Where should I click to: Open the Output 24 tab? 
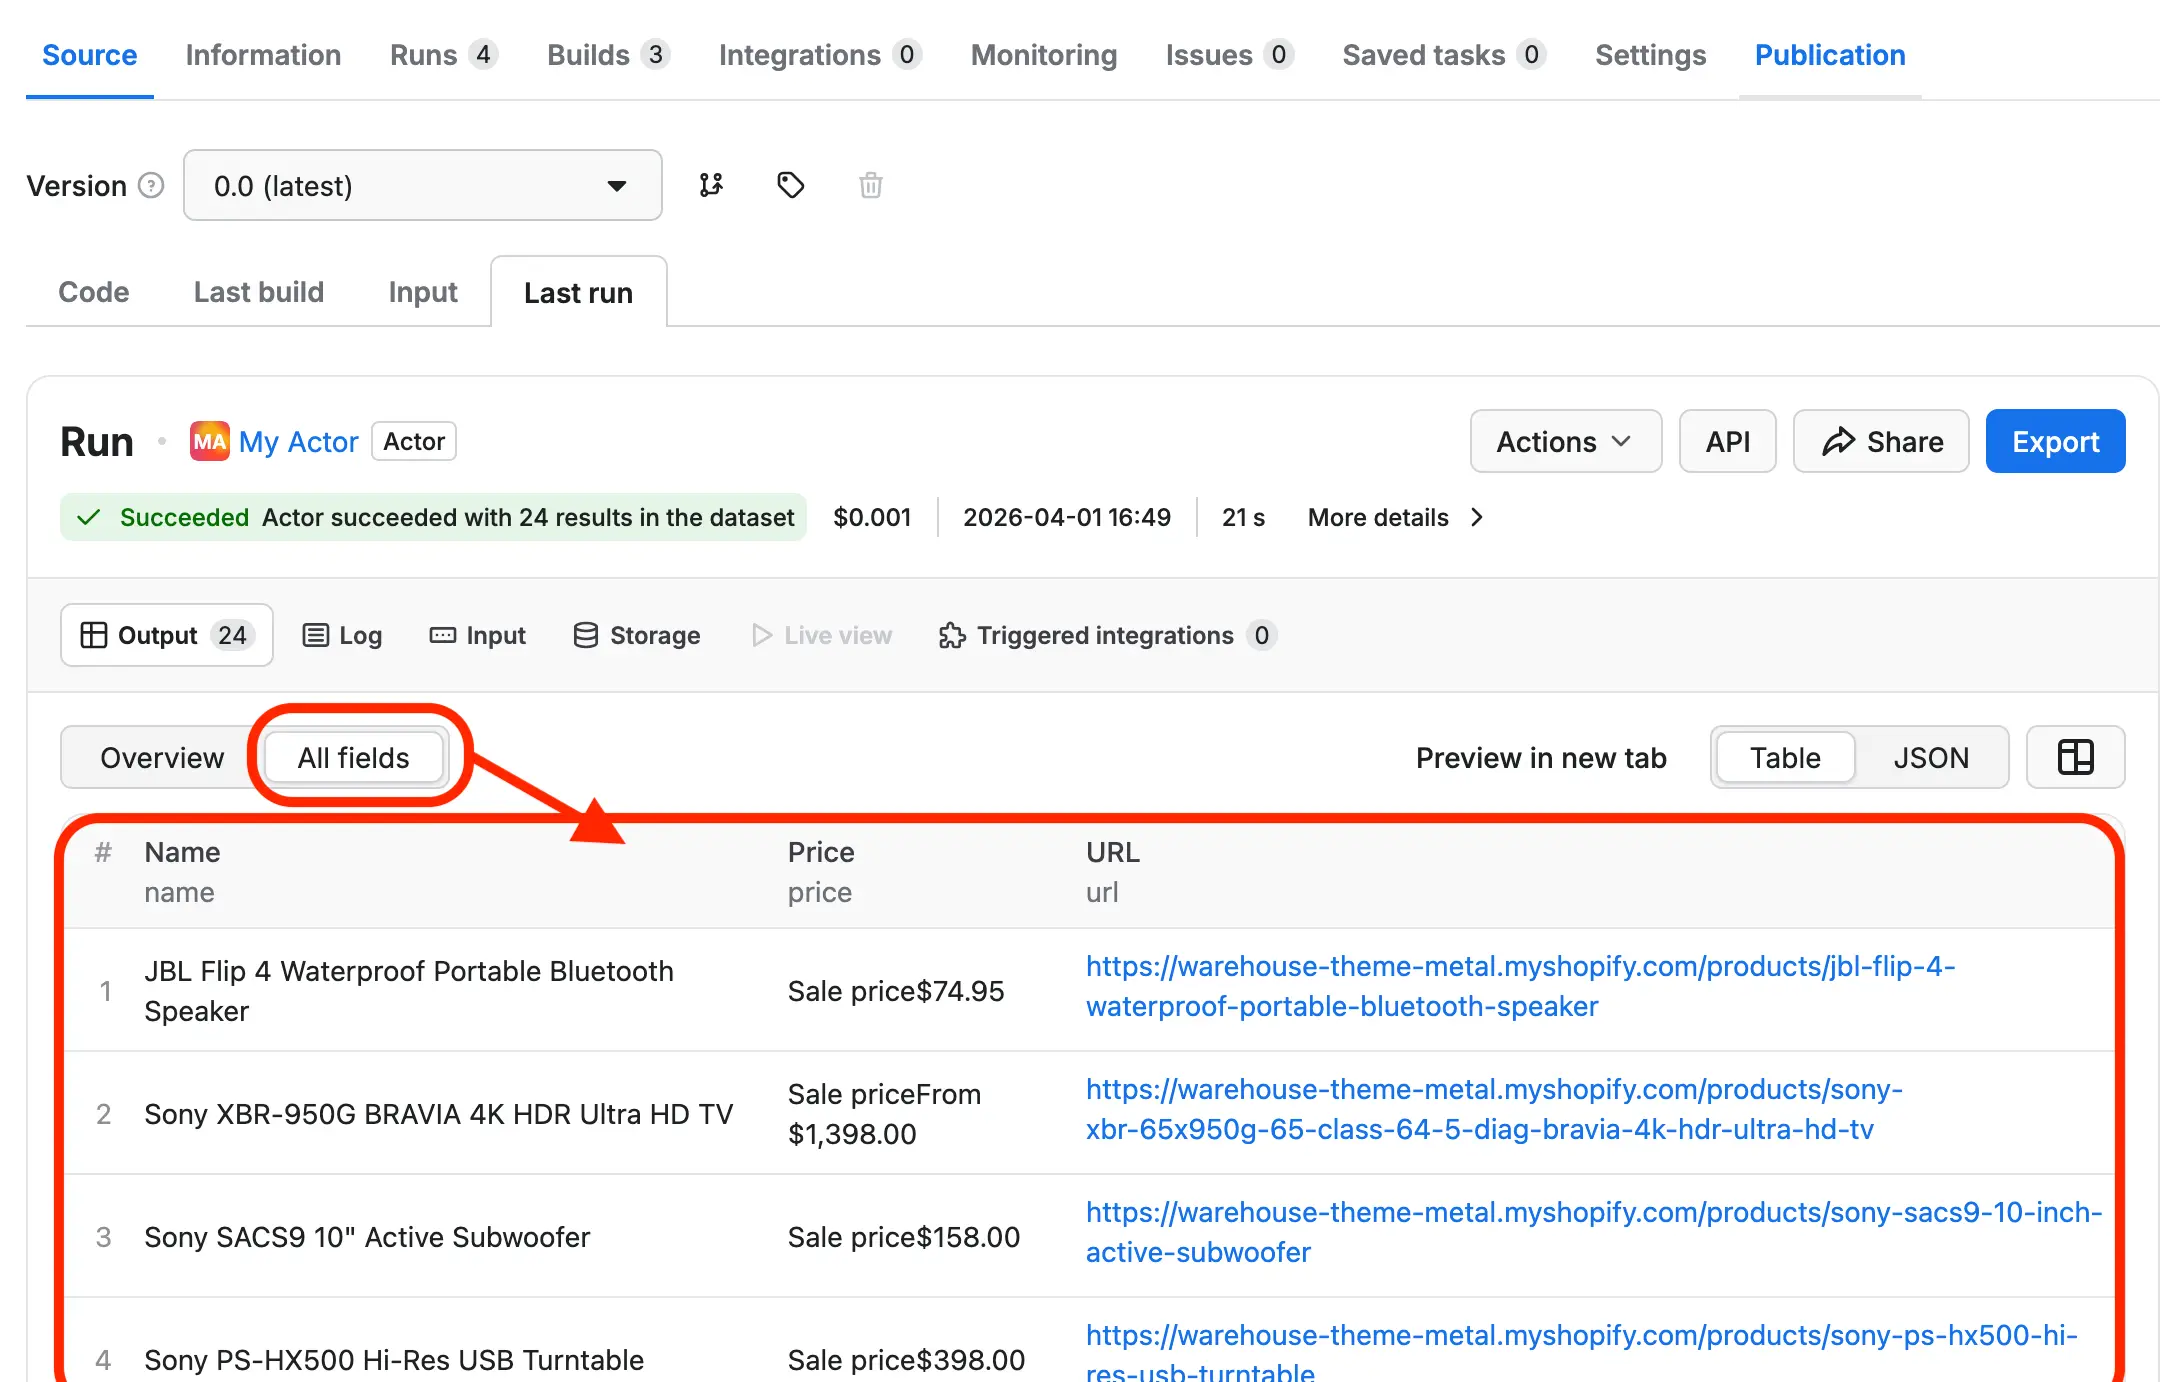pos(167,635)
